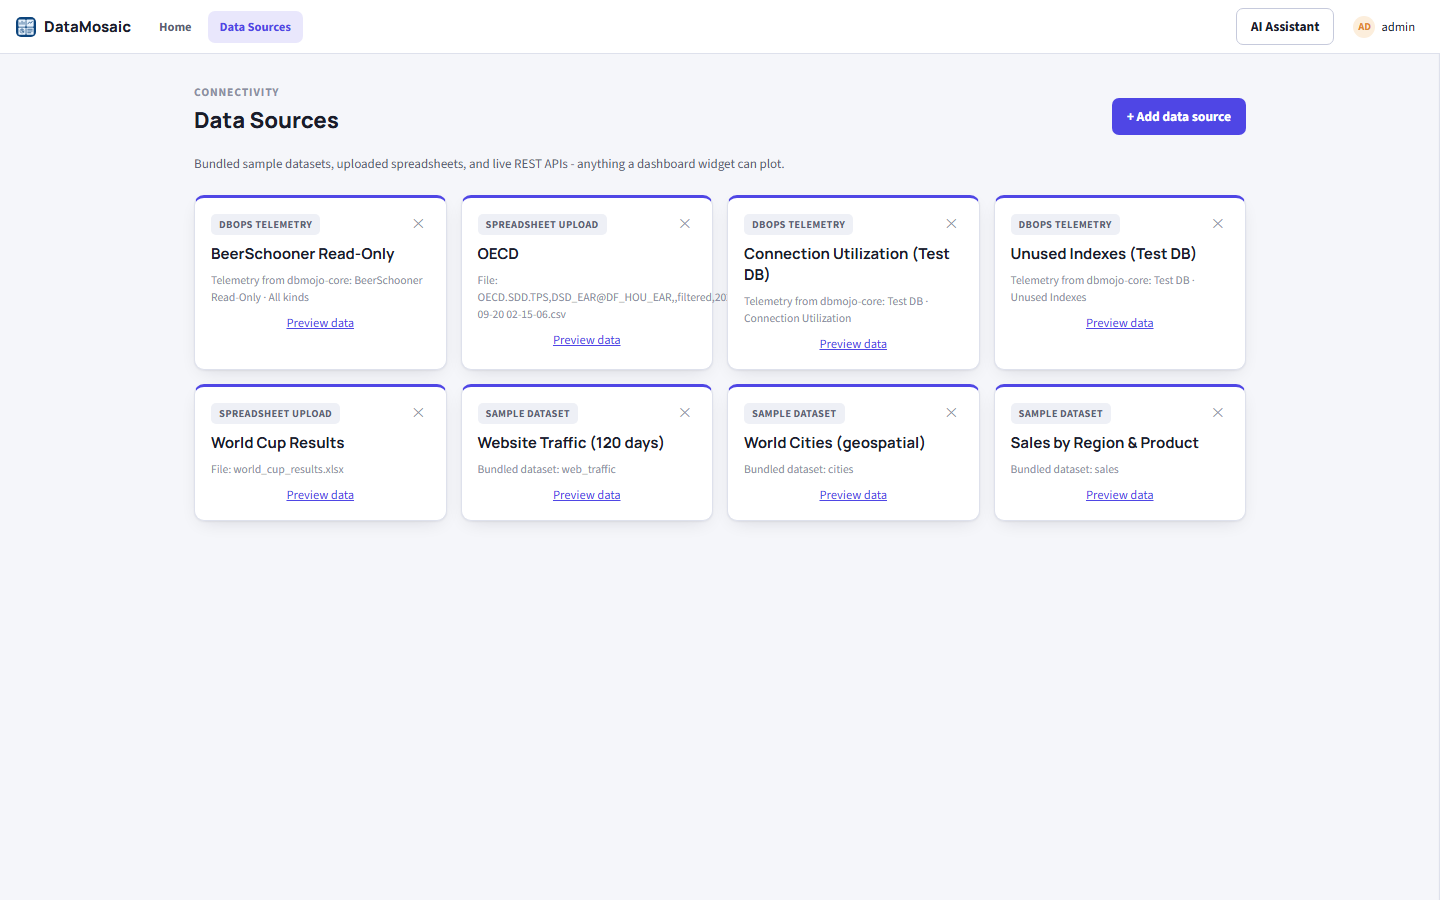This screenshot has width=1440, height=900.
Task: Click World Cities (geospatial) title
Action: 834,443
